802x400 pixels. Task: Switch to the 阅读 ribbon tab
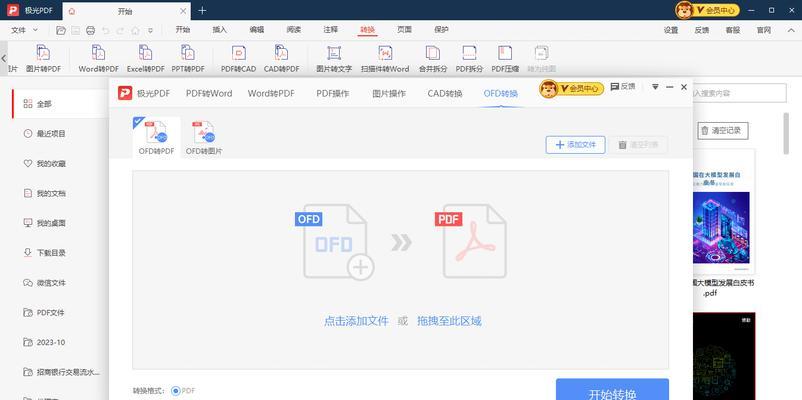(x=294, y=30)
